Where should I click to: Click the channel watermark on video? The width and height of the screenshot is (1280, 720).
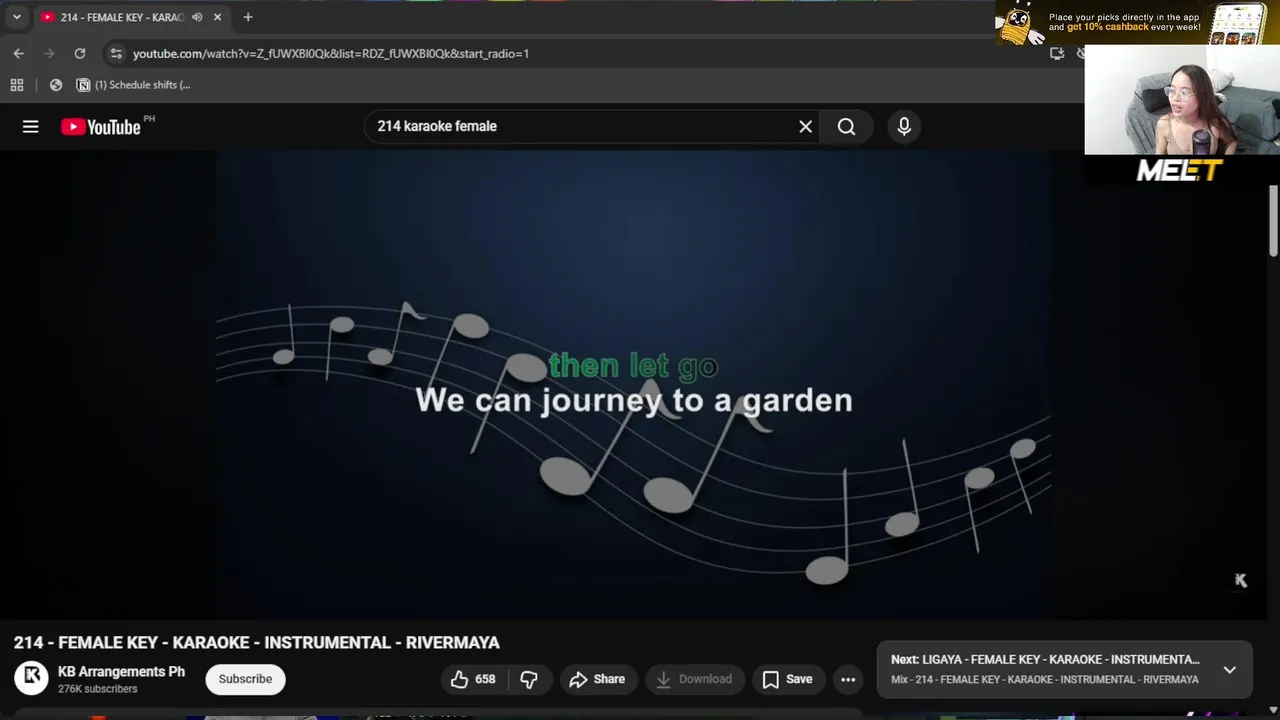[x=1240, y=580]
